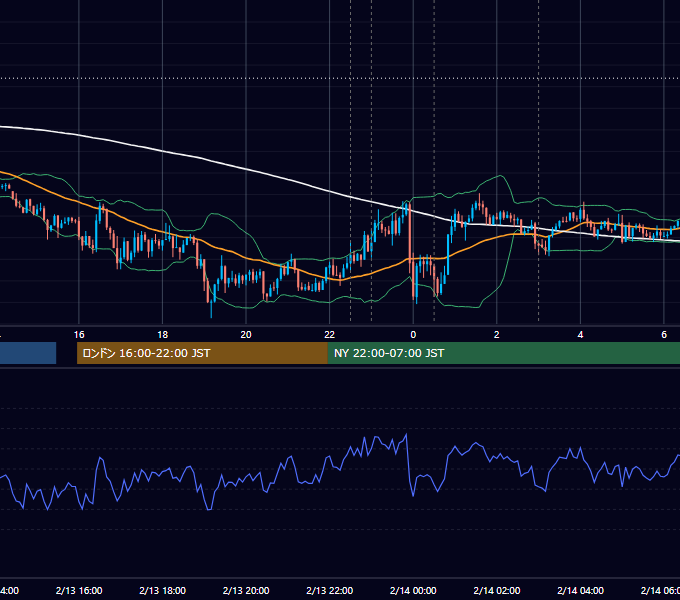The width and height of the screenshot is (680, 600).
Task: Click the 2/13 20:00 time label
Action: click(x=246, y=590)
